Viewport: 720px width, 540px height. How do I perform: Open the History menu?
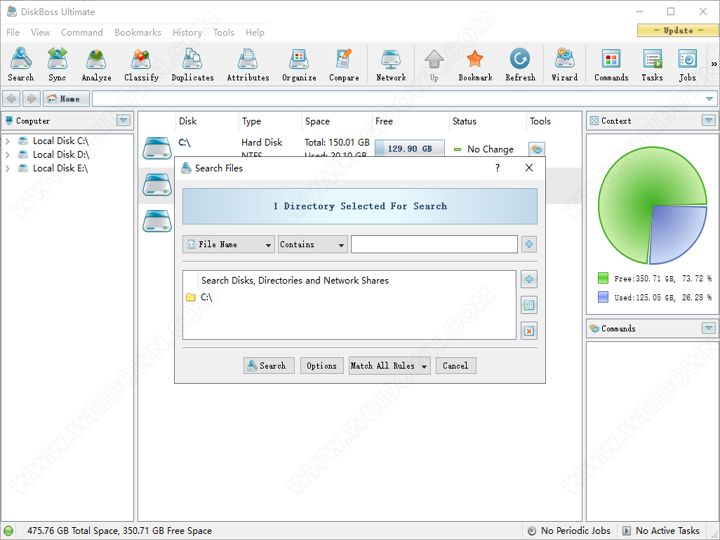(187, 33)
